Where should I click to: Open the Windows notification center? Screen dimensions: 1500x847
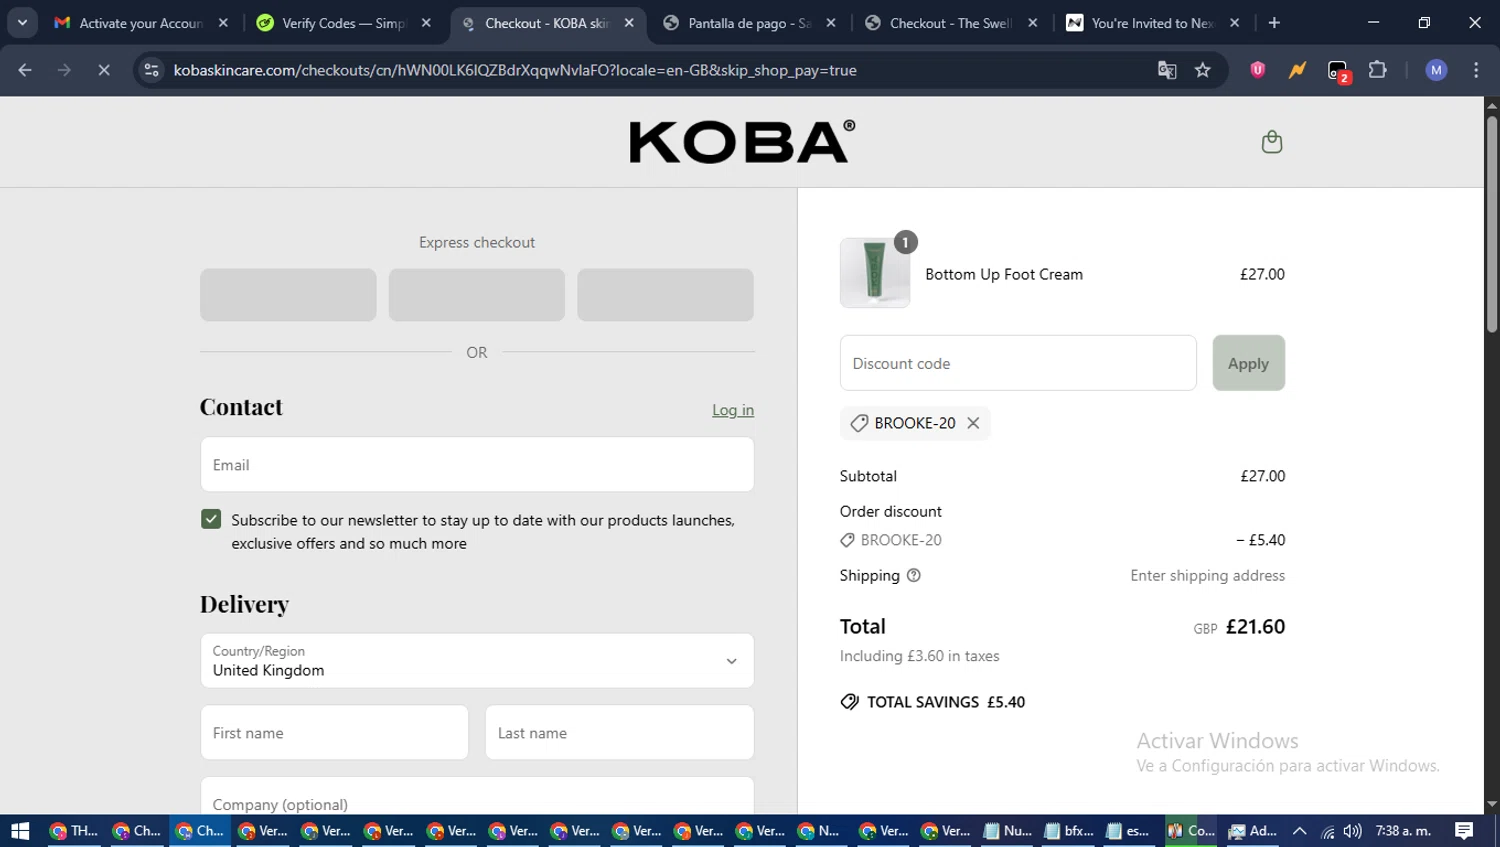click(1464, 831)
